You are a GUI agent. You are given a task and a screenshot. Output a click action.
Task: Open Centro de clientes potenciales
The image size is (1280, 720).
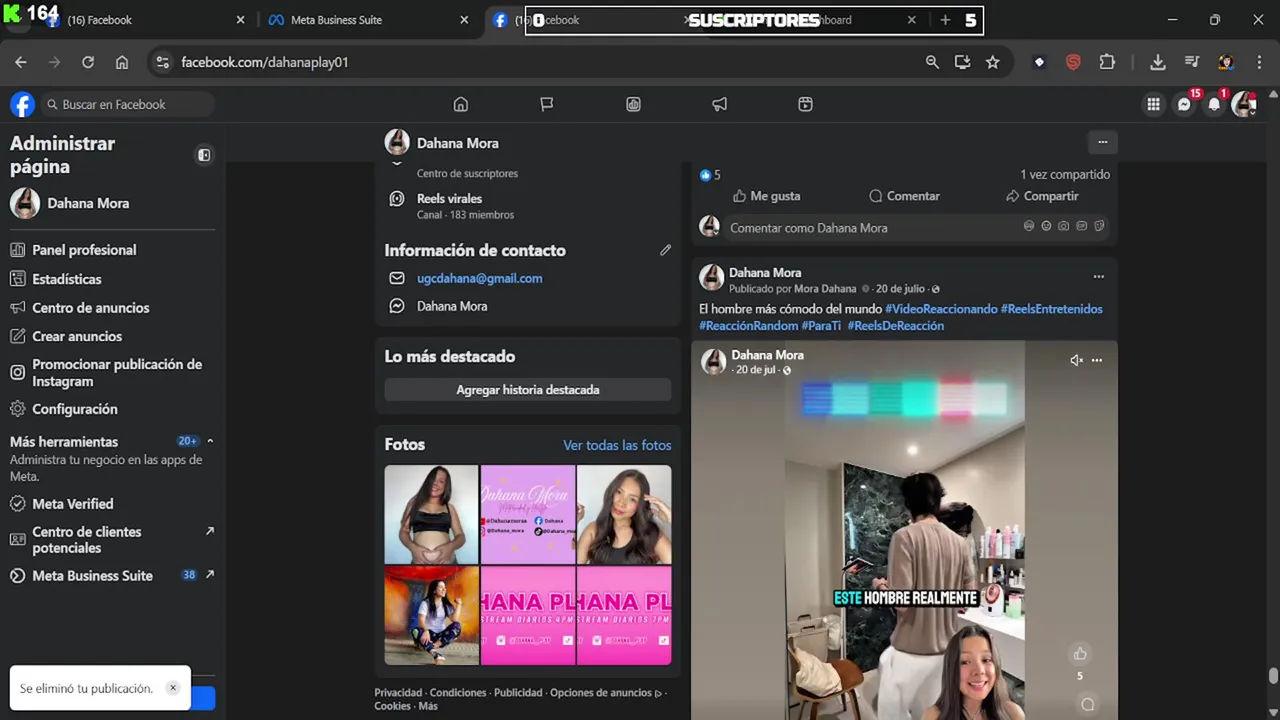112,540
